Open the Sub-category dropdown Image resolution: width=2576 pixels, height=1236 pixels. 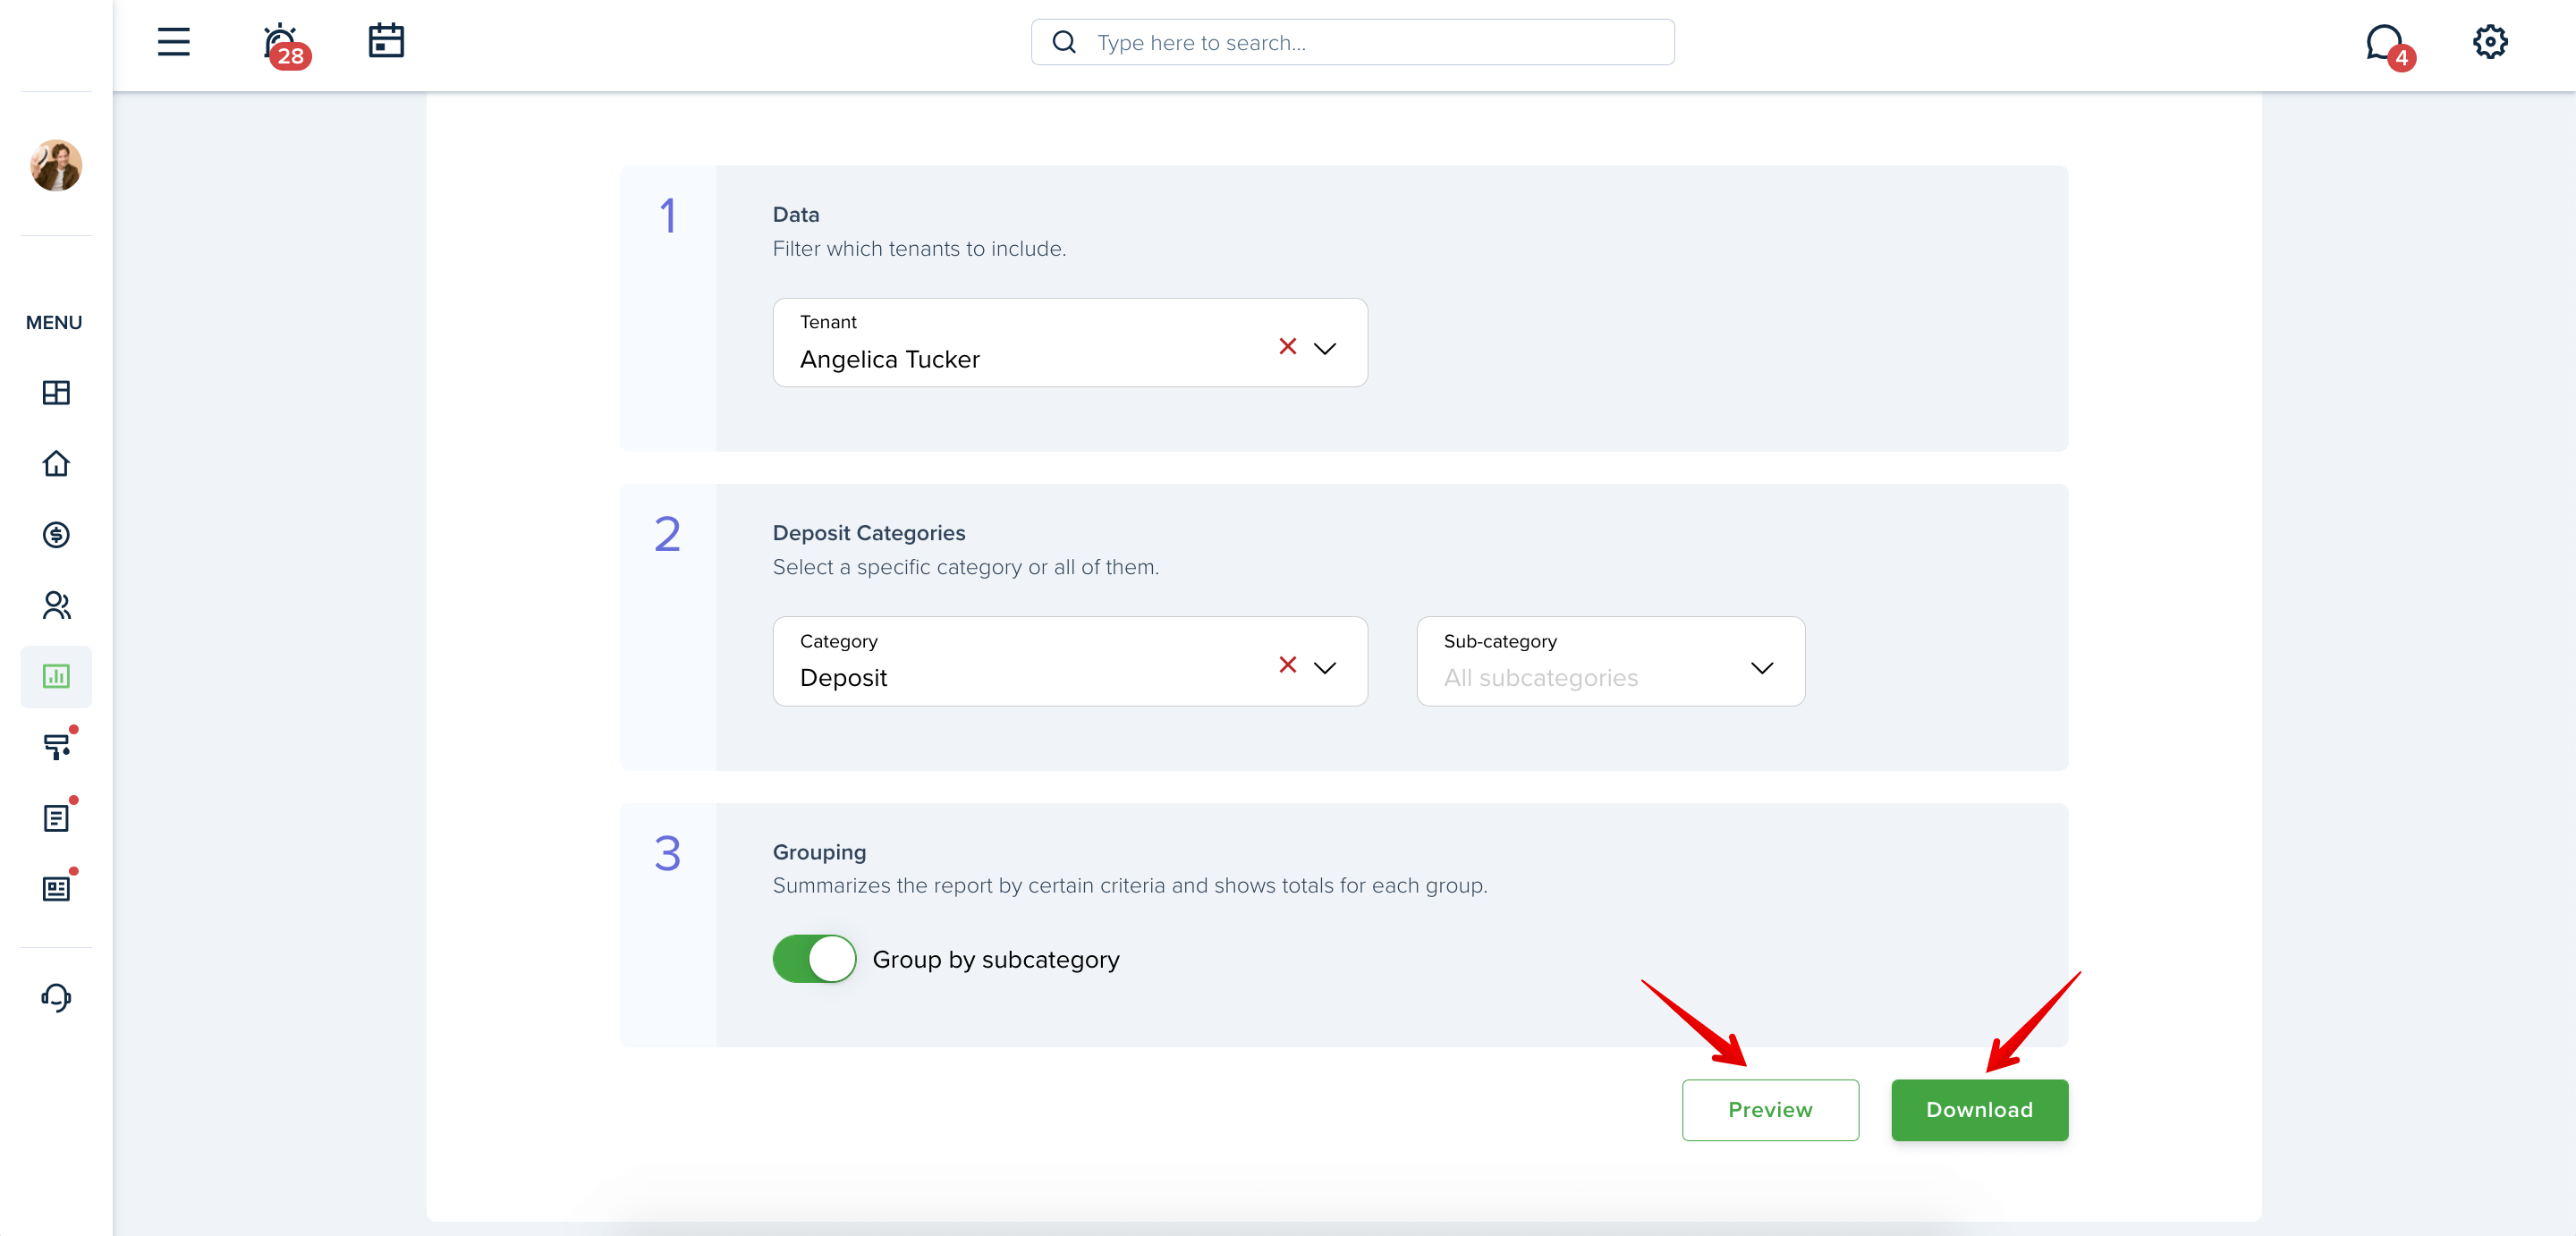1610,661
